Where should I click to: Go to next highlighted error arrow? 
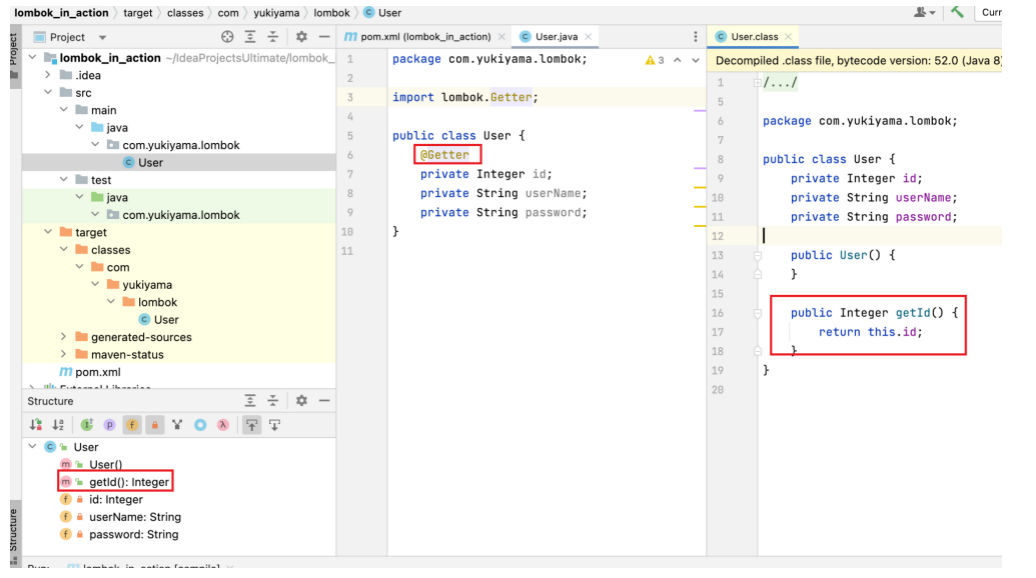pos(696,60)
